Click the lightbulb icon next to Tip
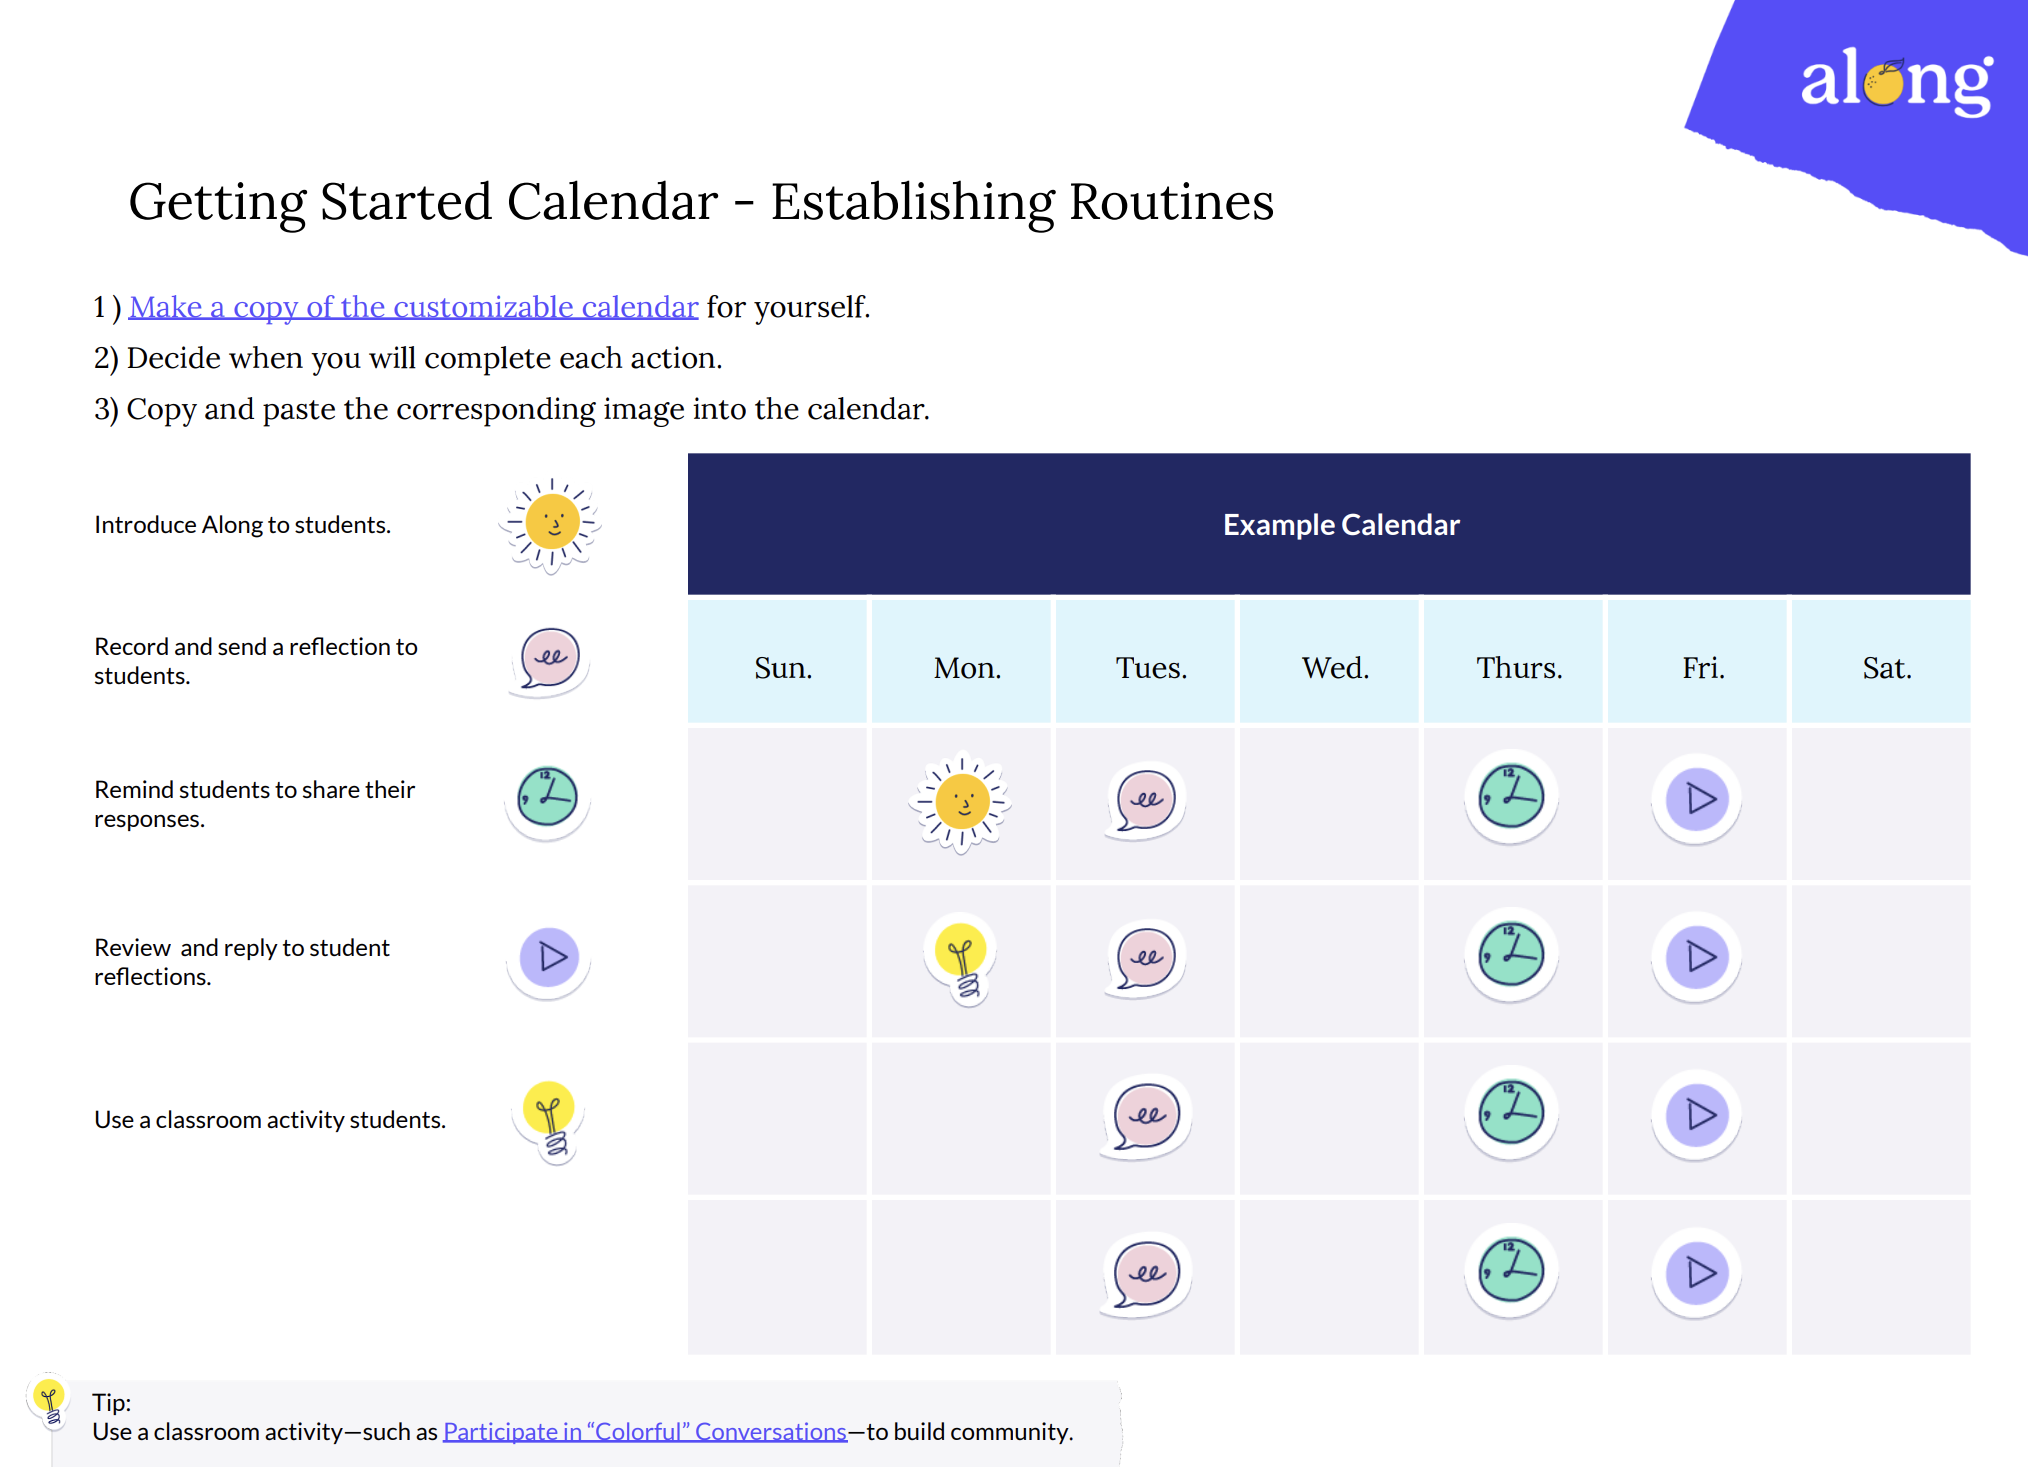 pyautogui.click(x=49, y=1400)
